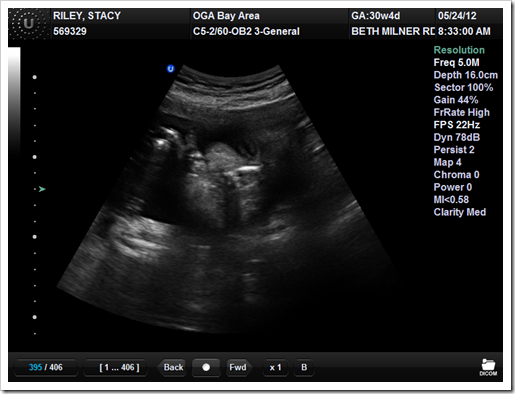Click the OGA Bay Area label
The width and height of the screenshot is (515, 394).
(226, 16)
